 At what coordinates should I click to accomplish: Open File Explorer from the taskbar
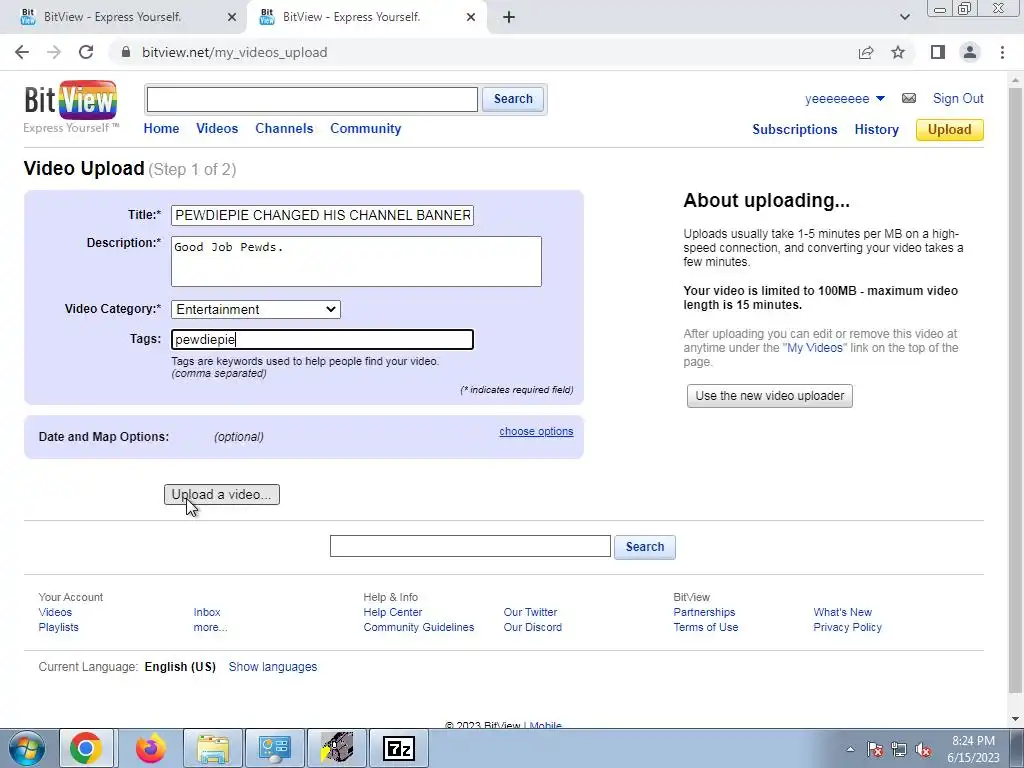[213, 748]
